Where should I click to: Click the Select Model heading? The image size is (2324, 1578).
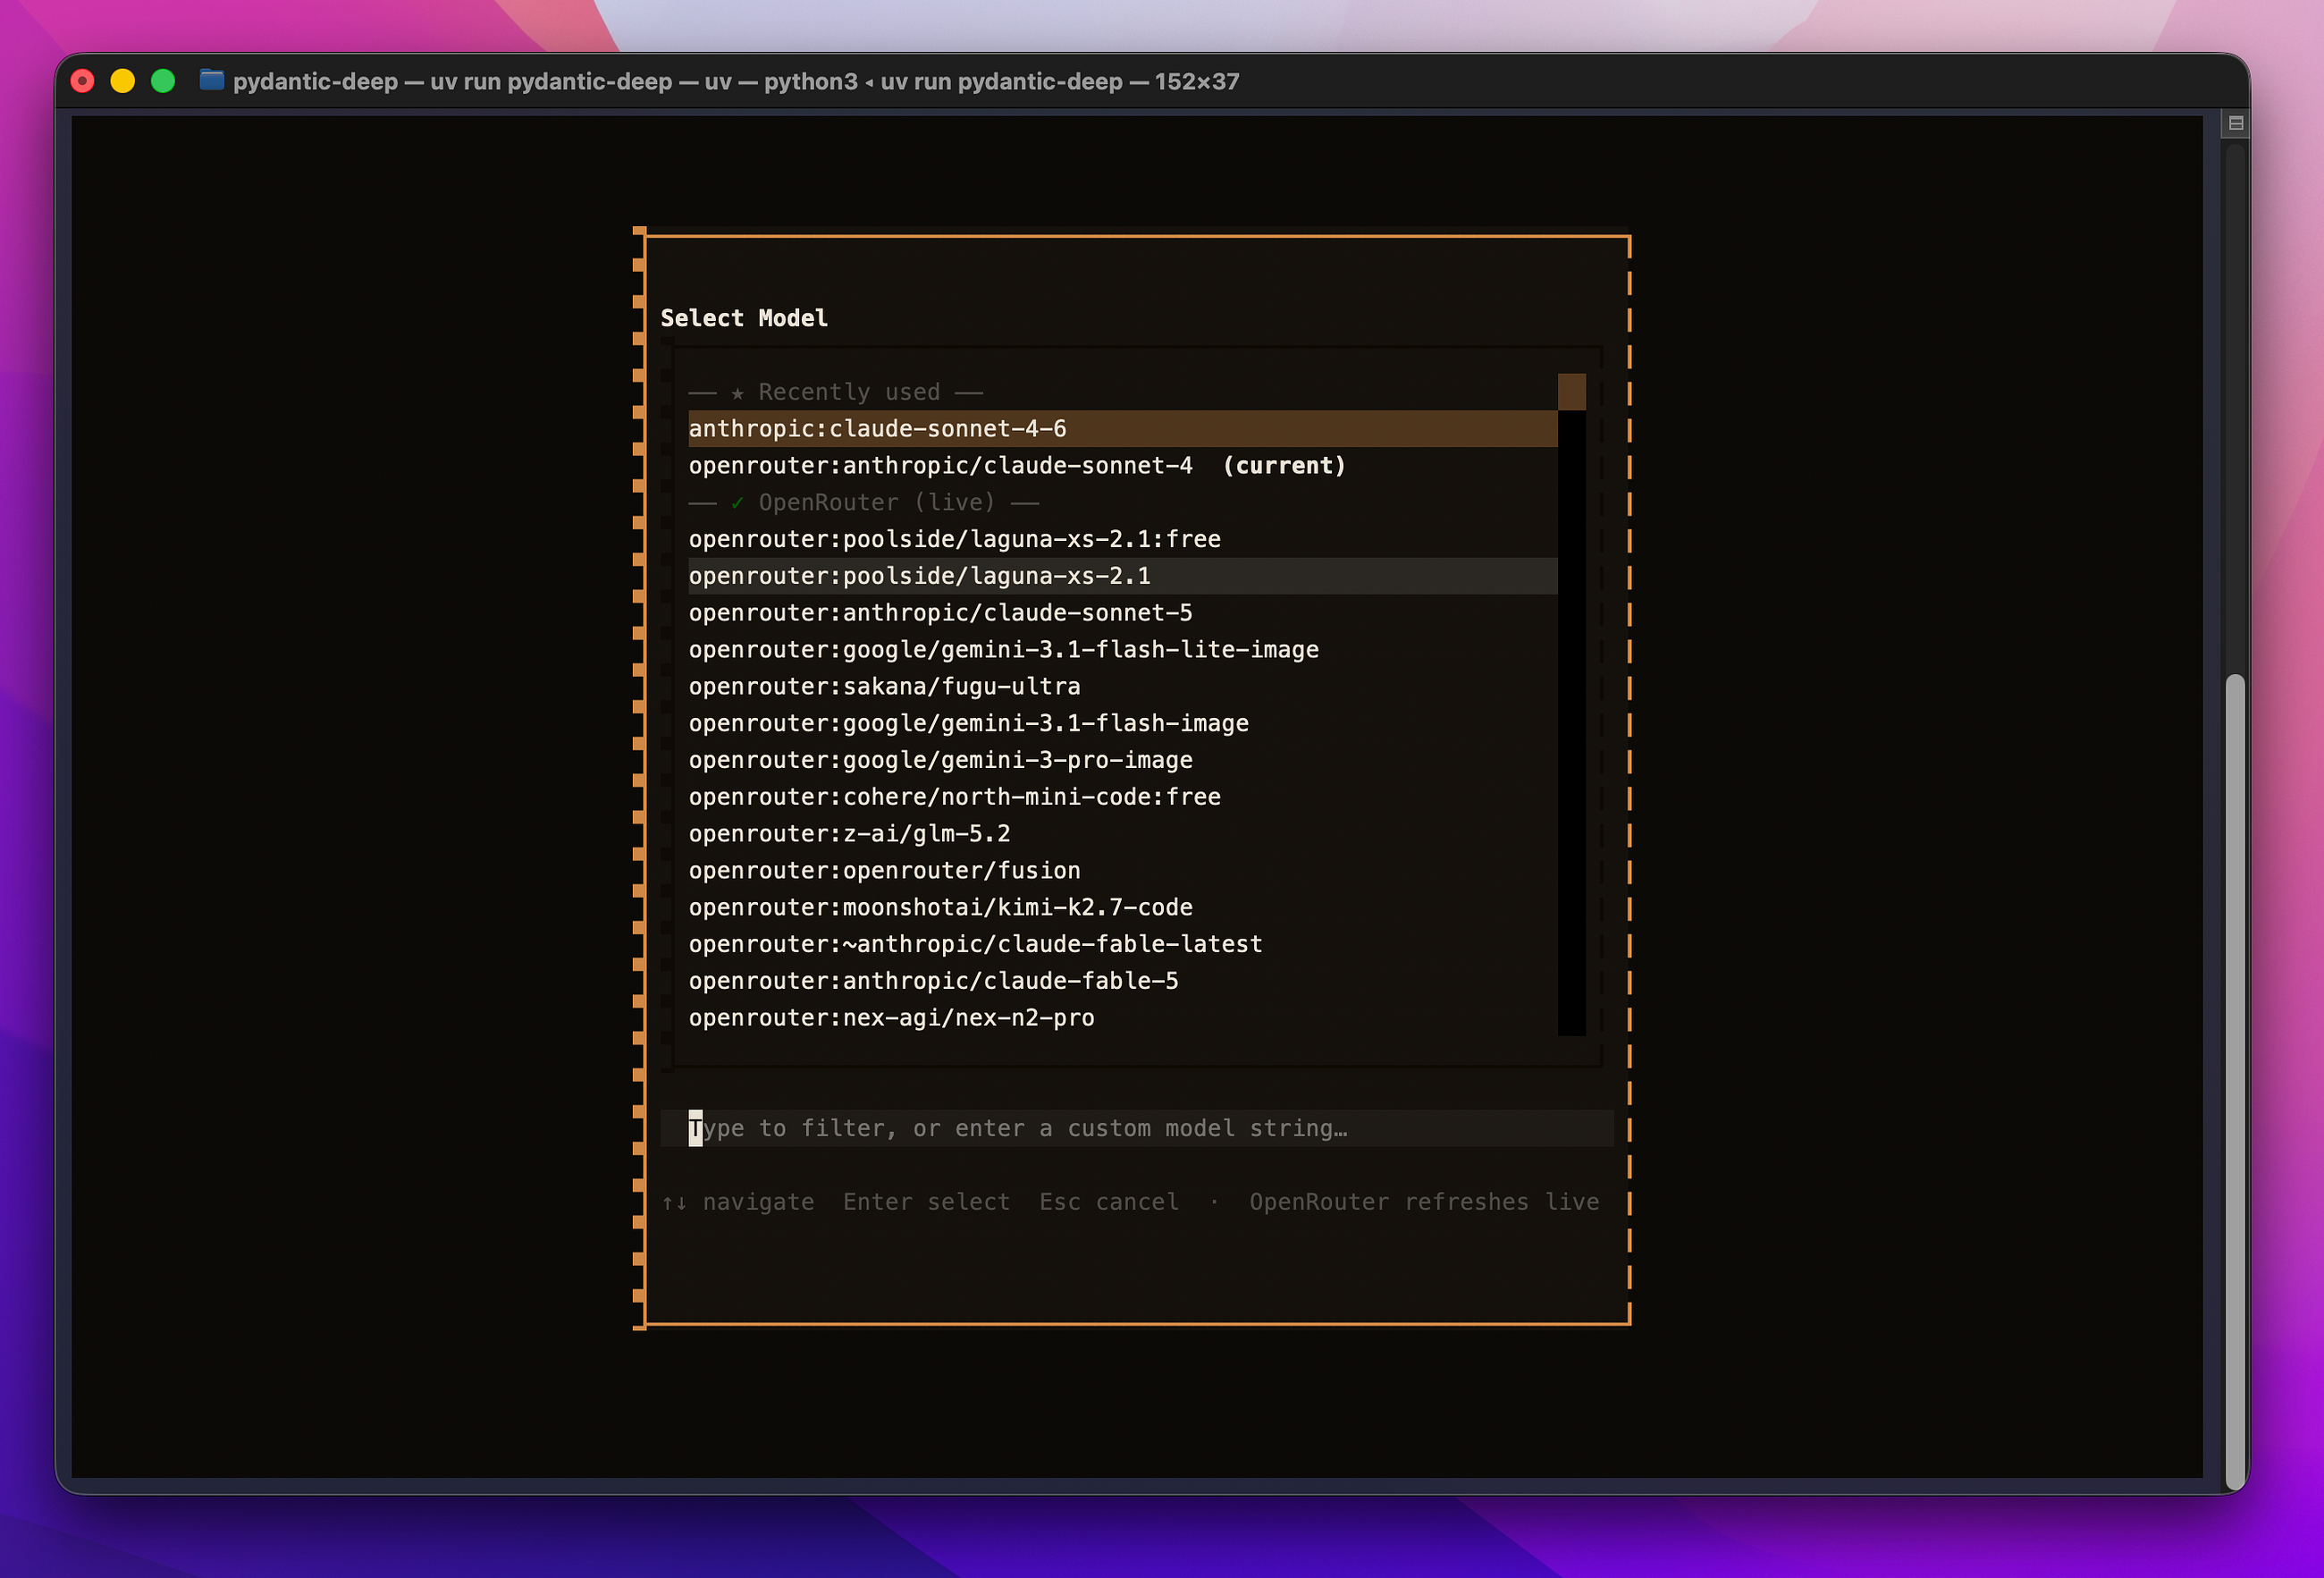(x=744, y=318)
